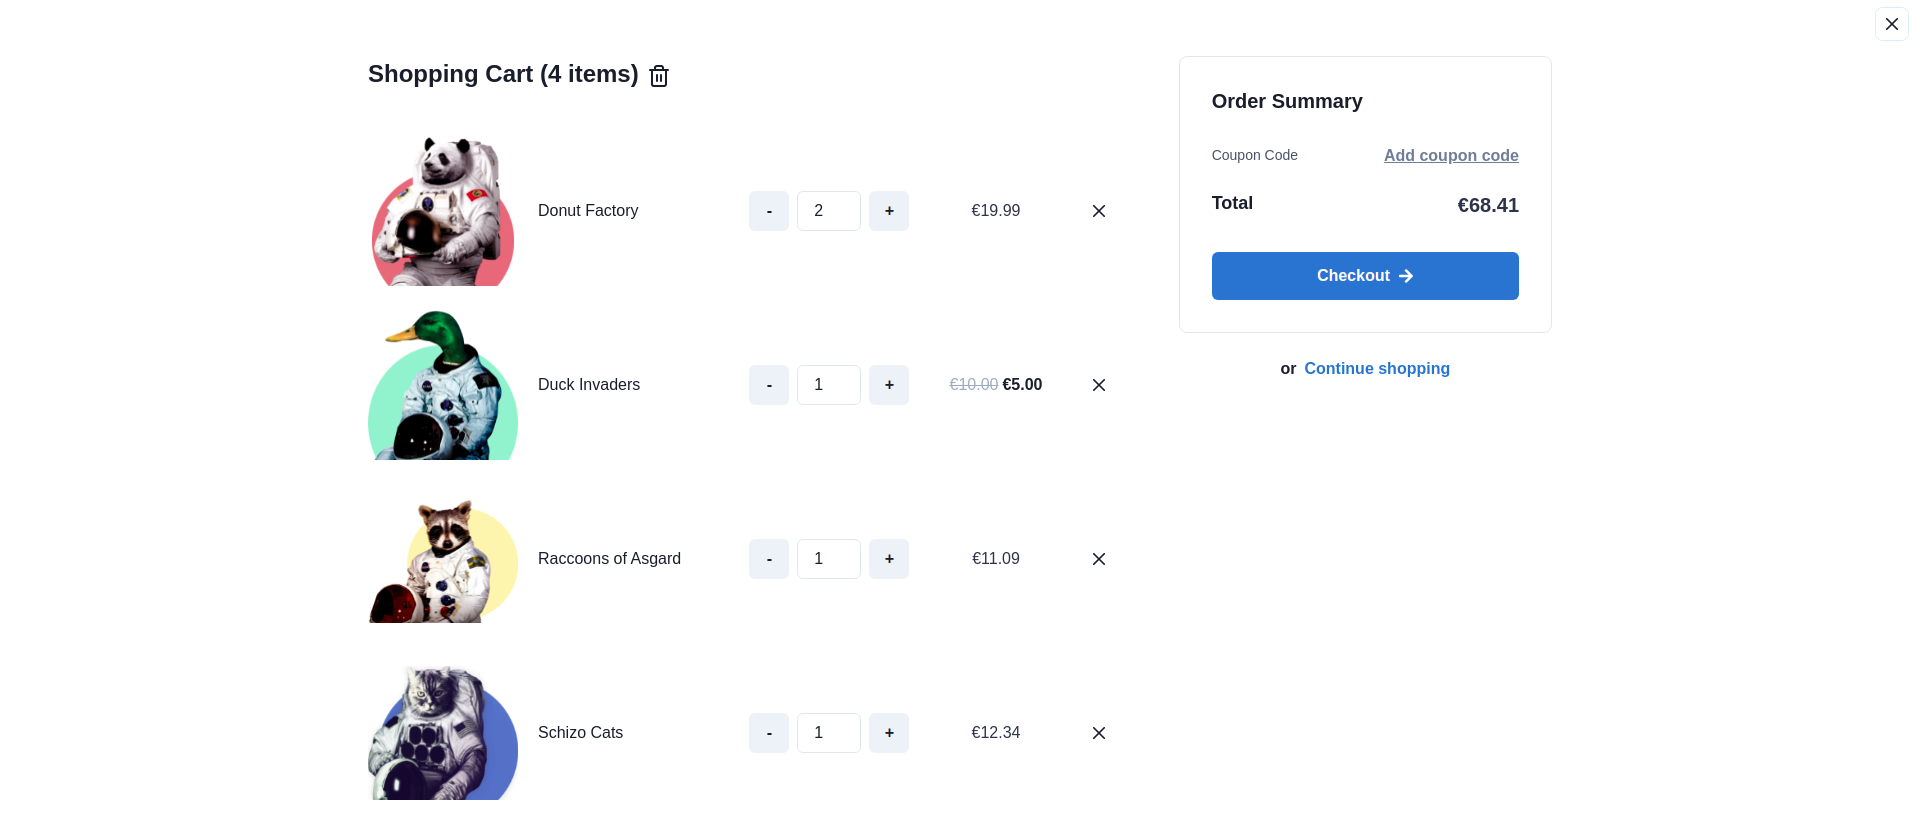Focus the Donut Factory quantity field

click(828, 211)
